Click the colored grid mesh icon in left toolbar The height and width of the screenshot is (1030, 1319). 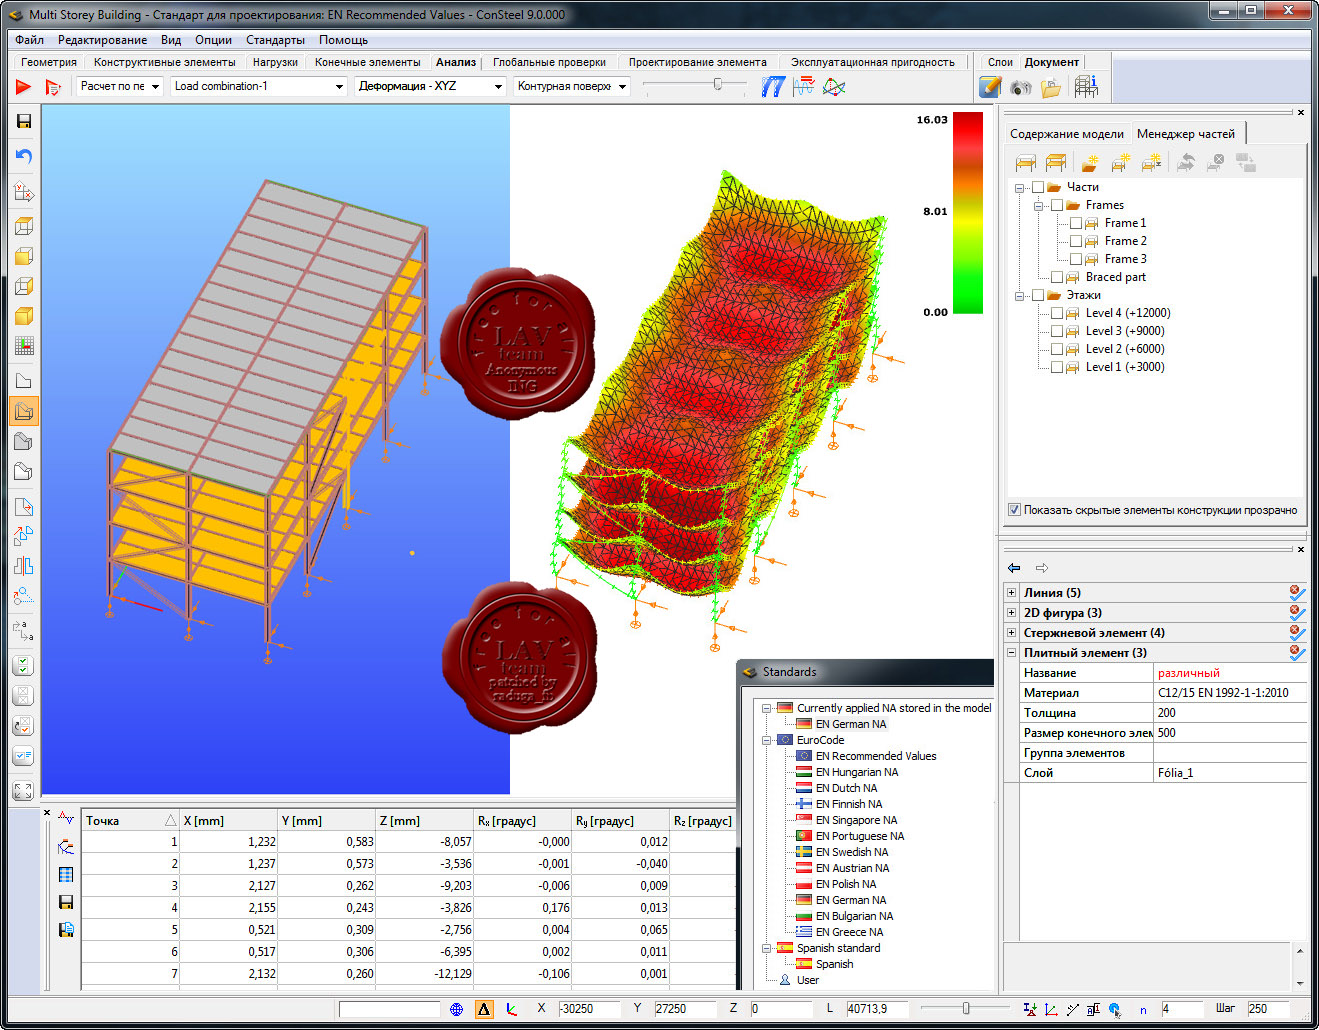click(24, 346)
